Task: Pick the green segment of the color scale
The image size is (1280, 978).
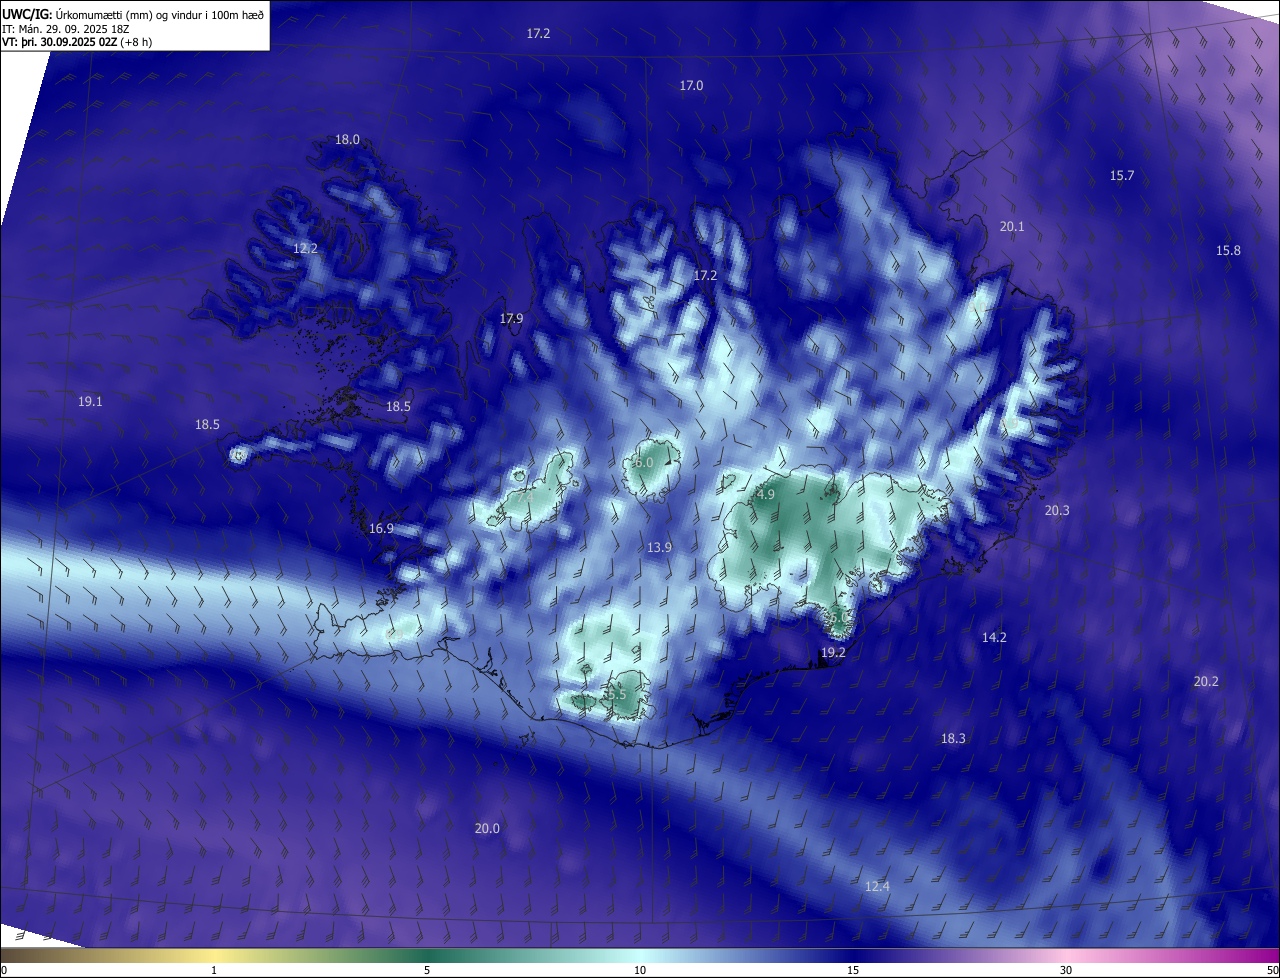Action: [x=427, y=955]
